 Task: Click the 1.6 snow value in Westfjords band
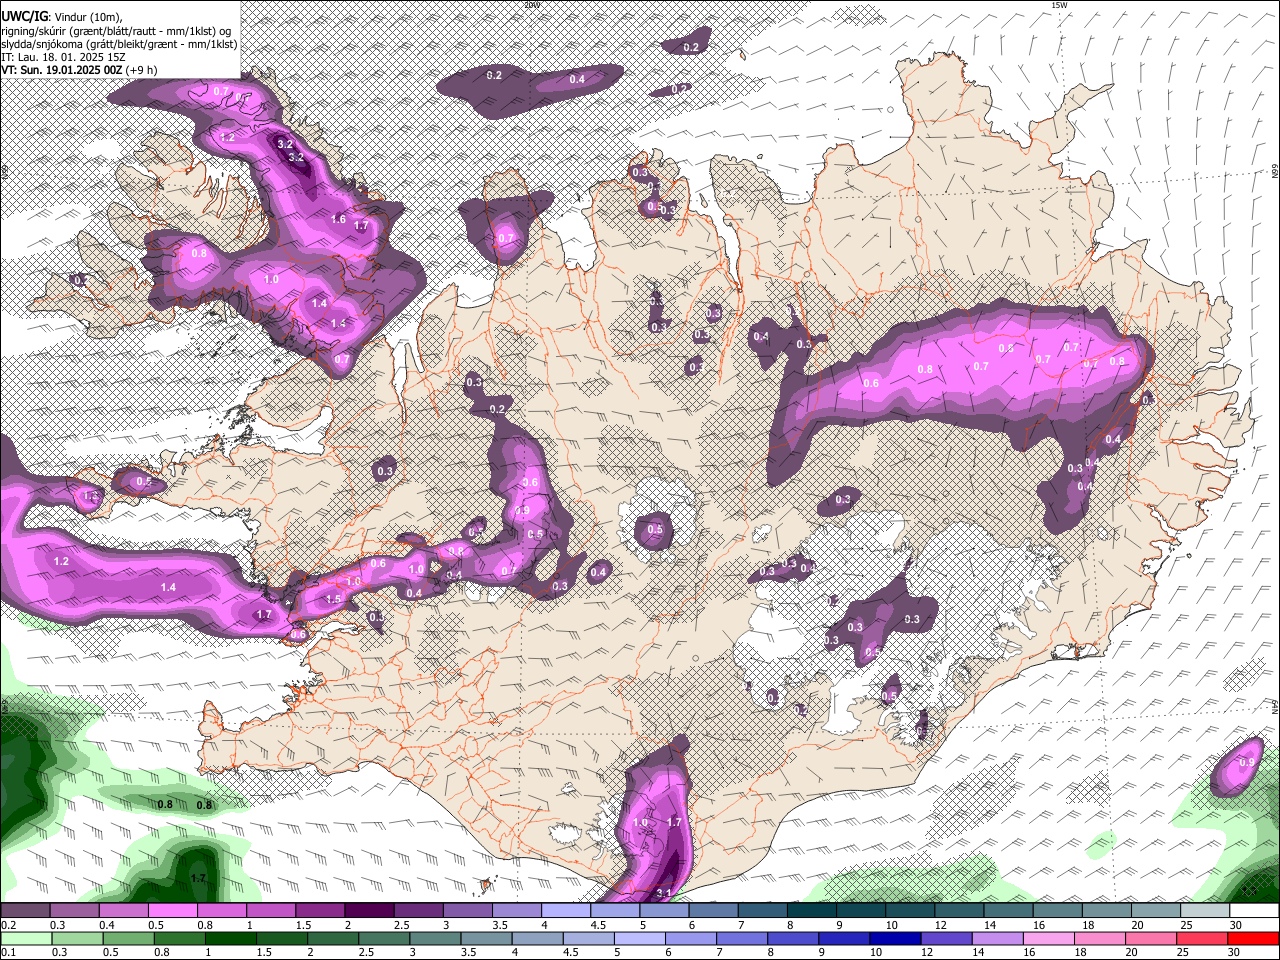pos(338,219)
